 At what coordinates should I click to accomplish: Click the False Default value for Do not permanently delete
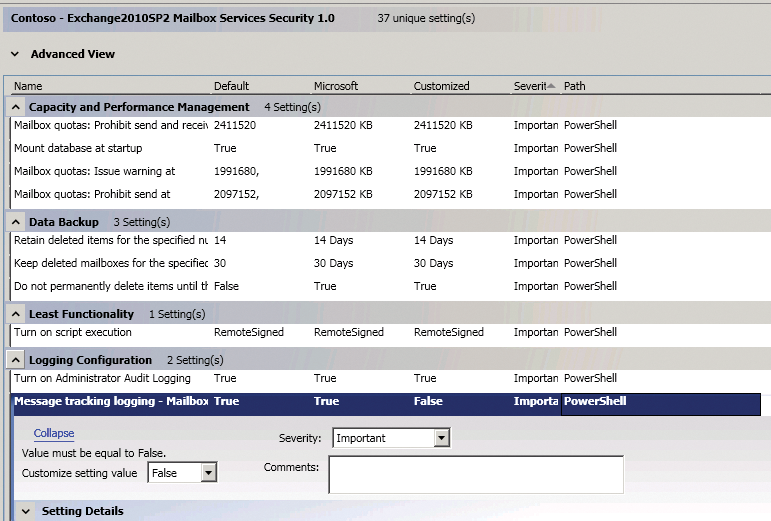coord(226,287)
